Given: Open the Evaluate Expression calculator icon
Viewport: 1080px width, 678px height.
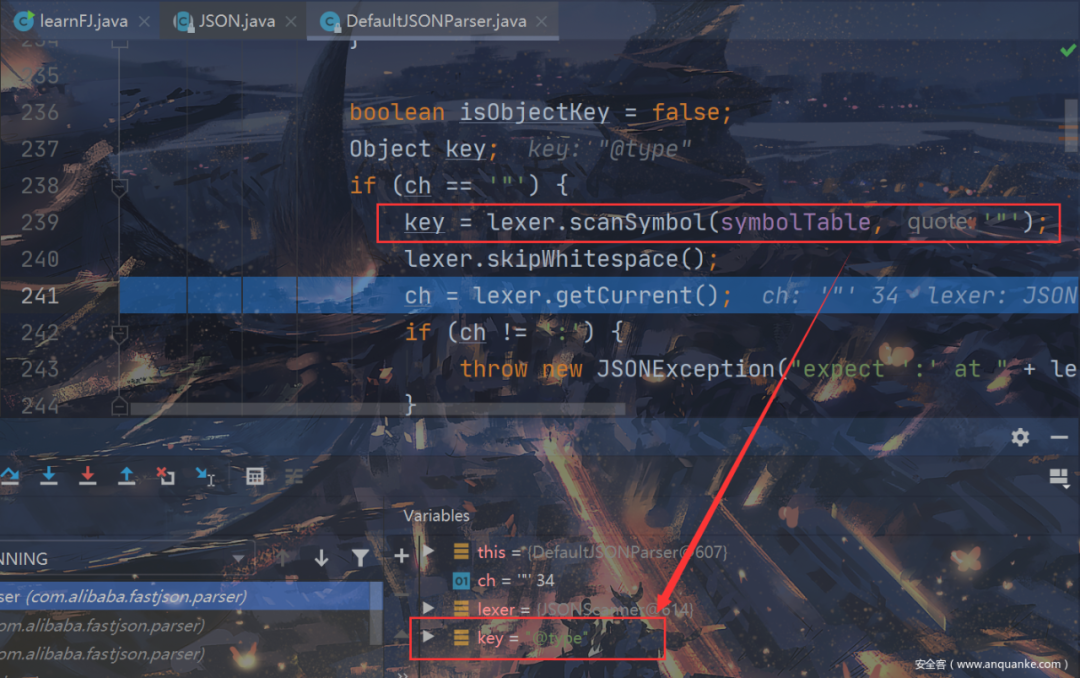Looking at the screenshot, I should 255,476.
